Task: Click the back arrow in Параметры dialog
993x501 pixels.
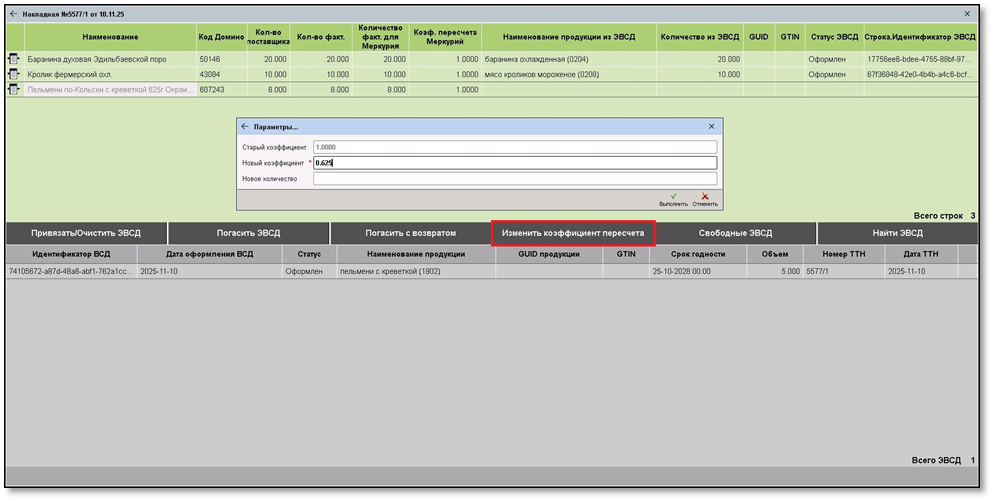Action: [245, 127]
